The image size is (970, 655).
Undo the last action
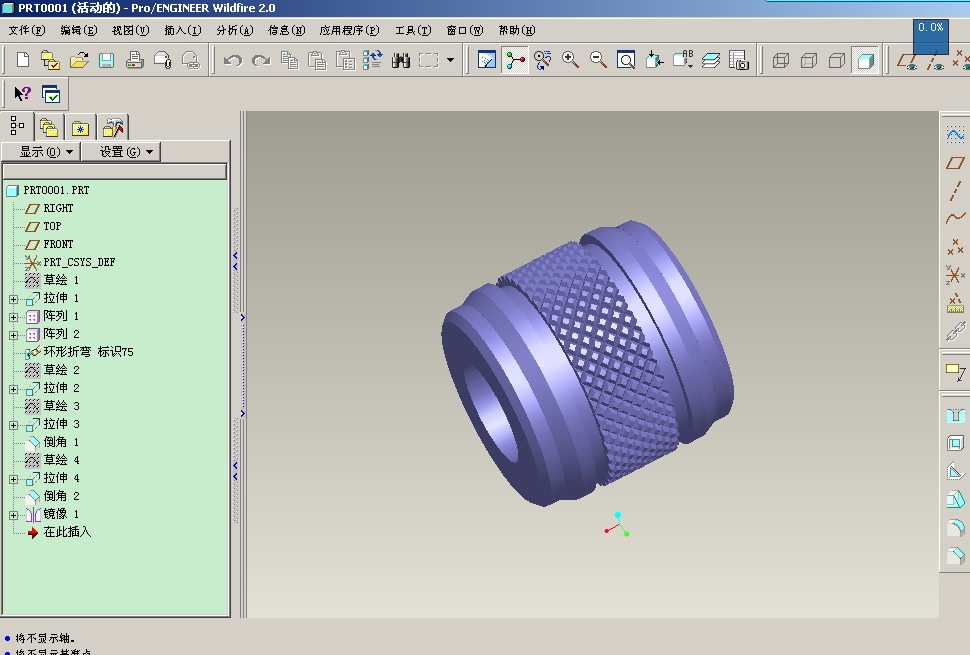233,60
